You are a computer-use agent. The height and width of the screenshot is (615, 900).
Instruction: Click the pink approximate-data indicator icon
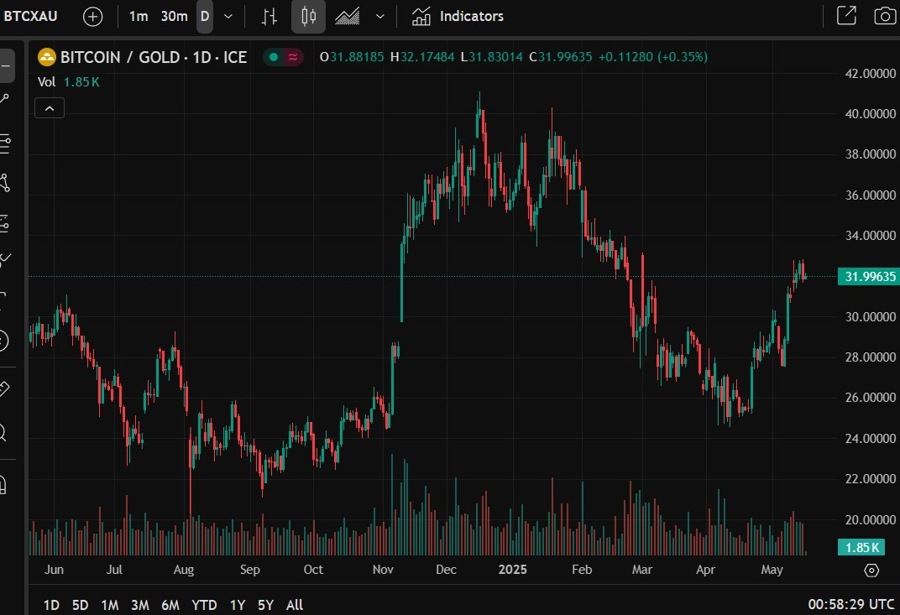pos(293,57)
